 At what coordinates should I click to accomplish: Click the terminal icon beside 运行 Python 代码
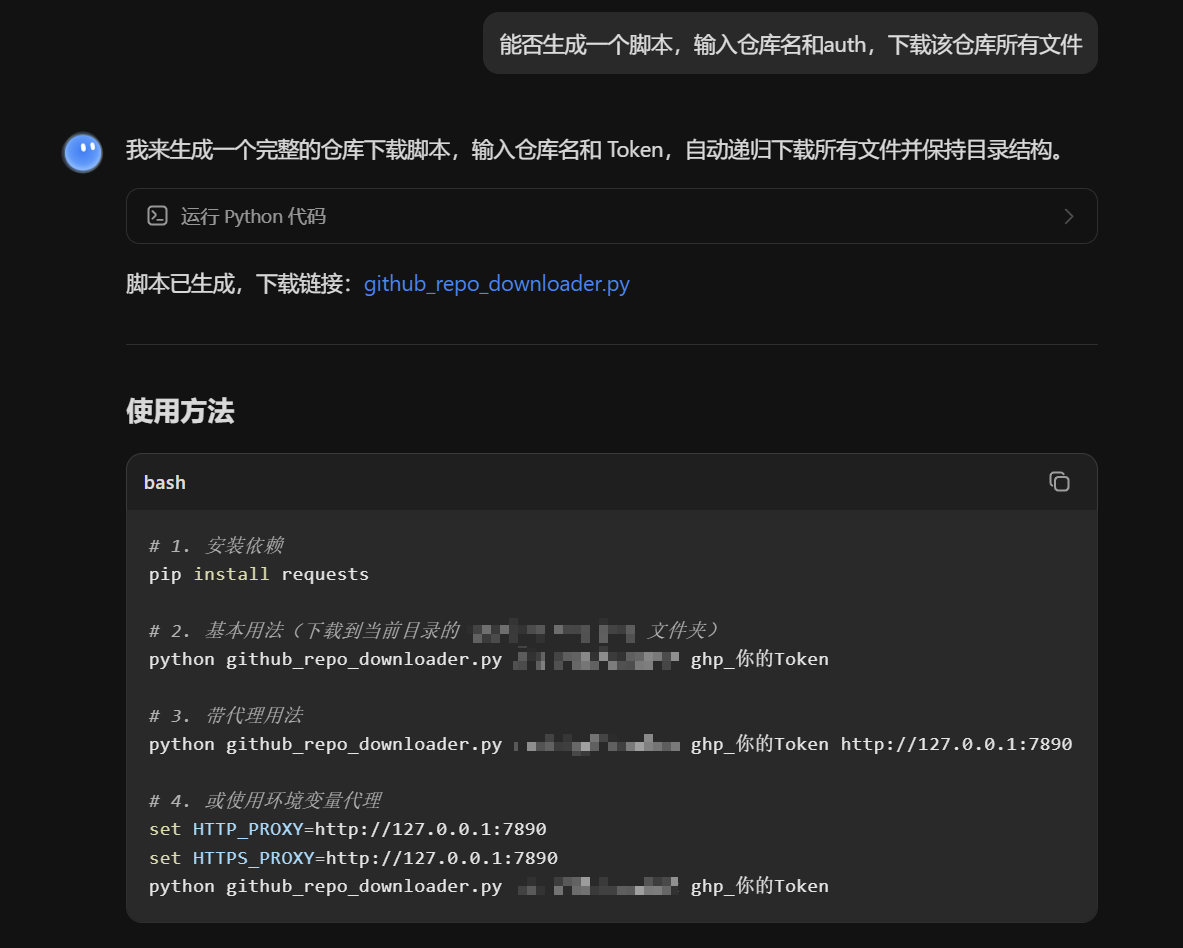pyautogui.click(x=157, y=216)
